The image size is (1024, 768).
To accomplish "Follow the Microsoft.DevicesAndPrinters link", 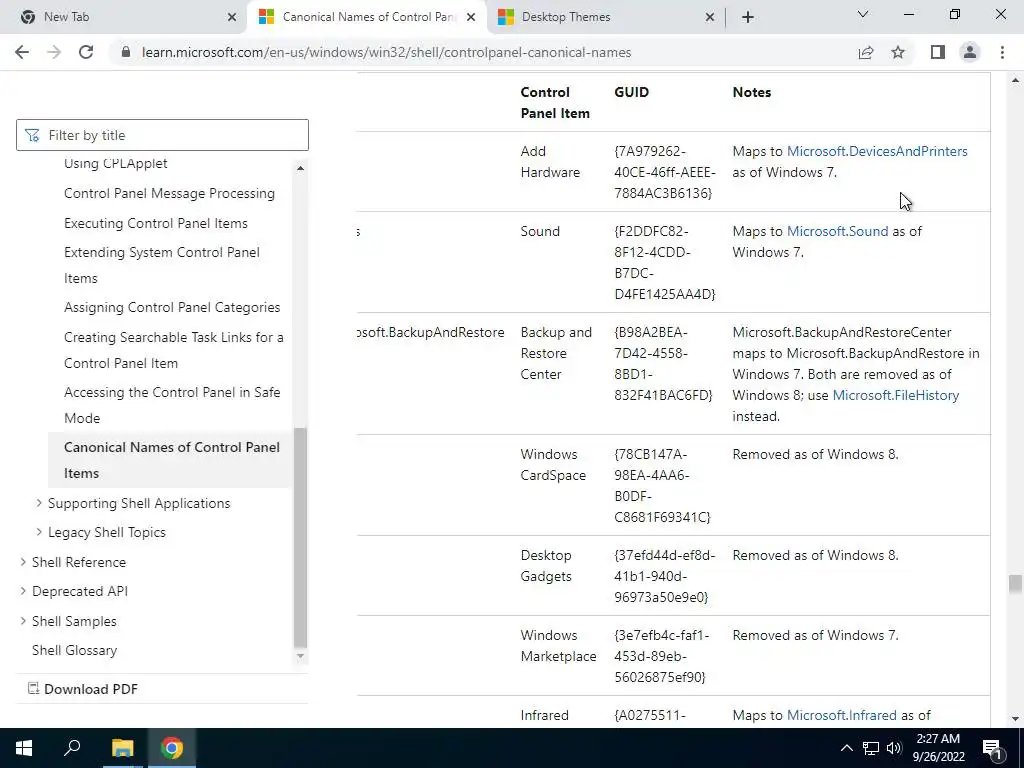I will [877, 152].
